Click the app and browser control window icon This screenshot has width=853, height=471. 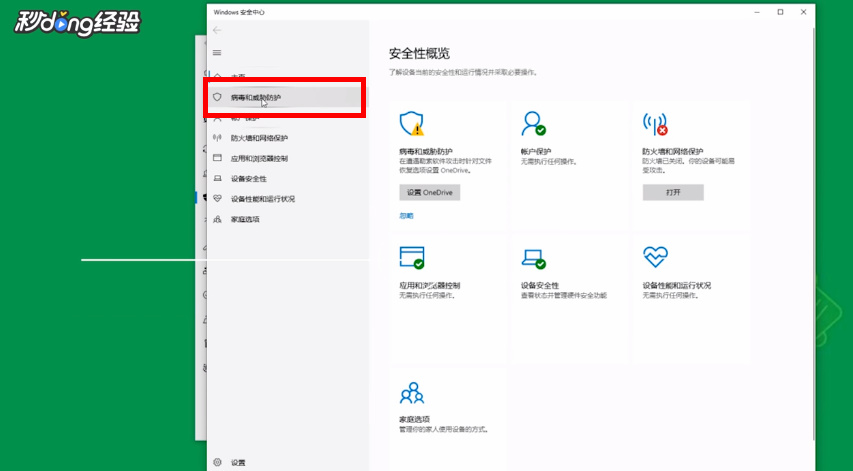[x=412, y=257]
